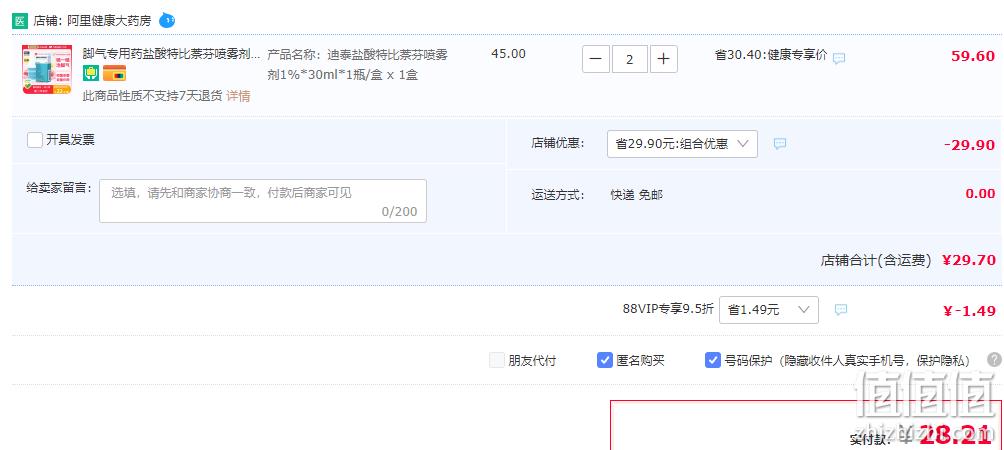
Task: Click the 省30.40:健康专享价 text
Action: click(771, 55)
